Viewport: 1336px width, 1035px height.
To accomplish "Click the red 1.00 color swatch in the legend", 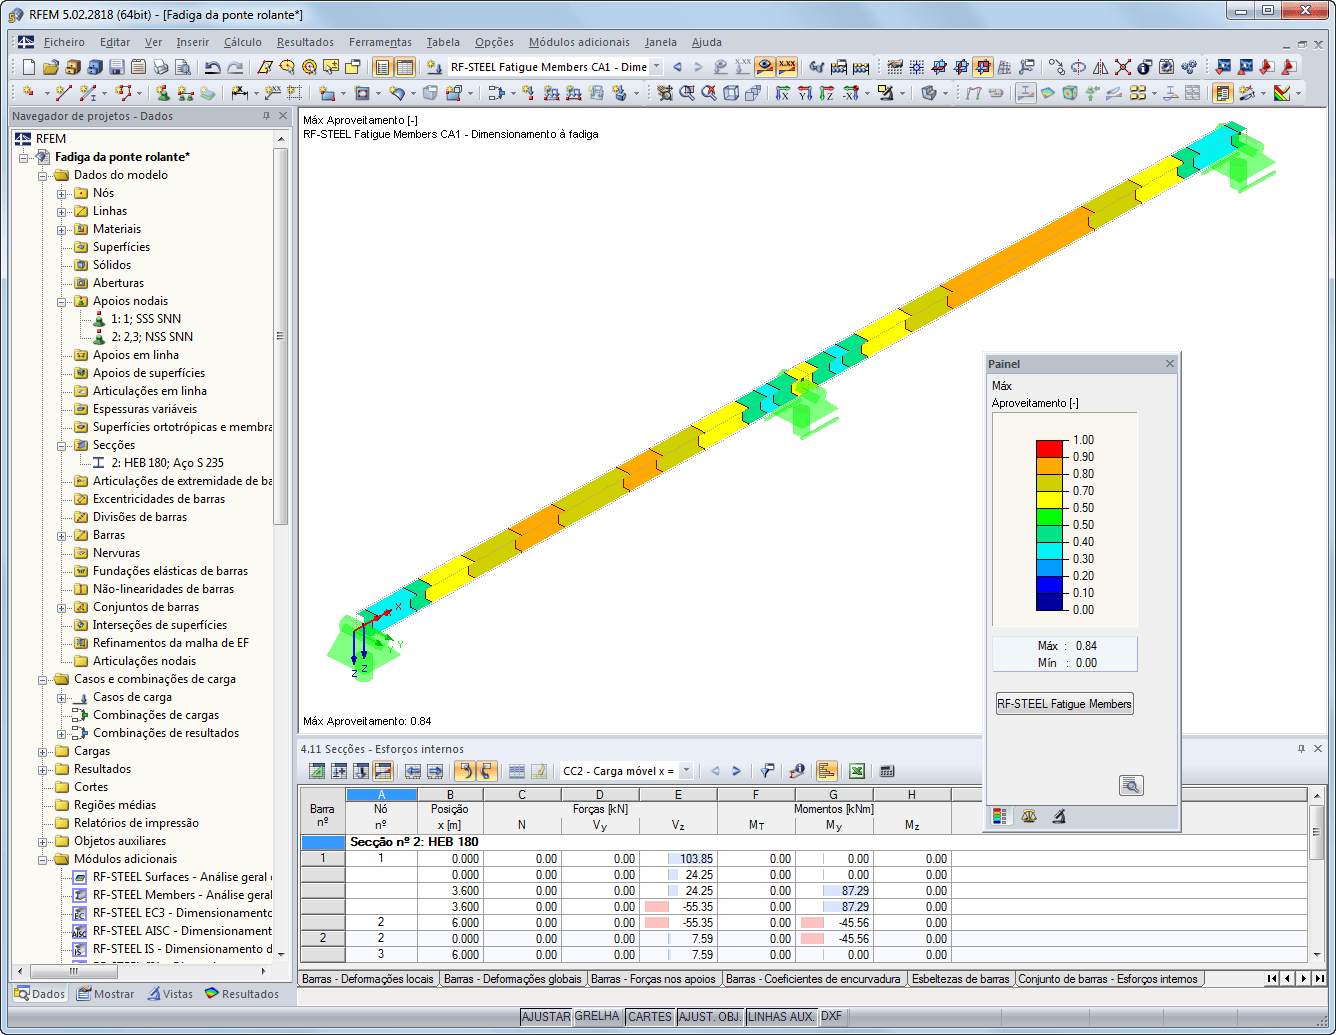I will tap(1050, 448).
